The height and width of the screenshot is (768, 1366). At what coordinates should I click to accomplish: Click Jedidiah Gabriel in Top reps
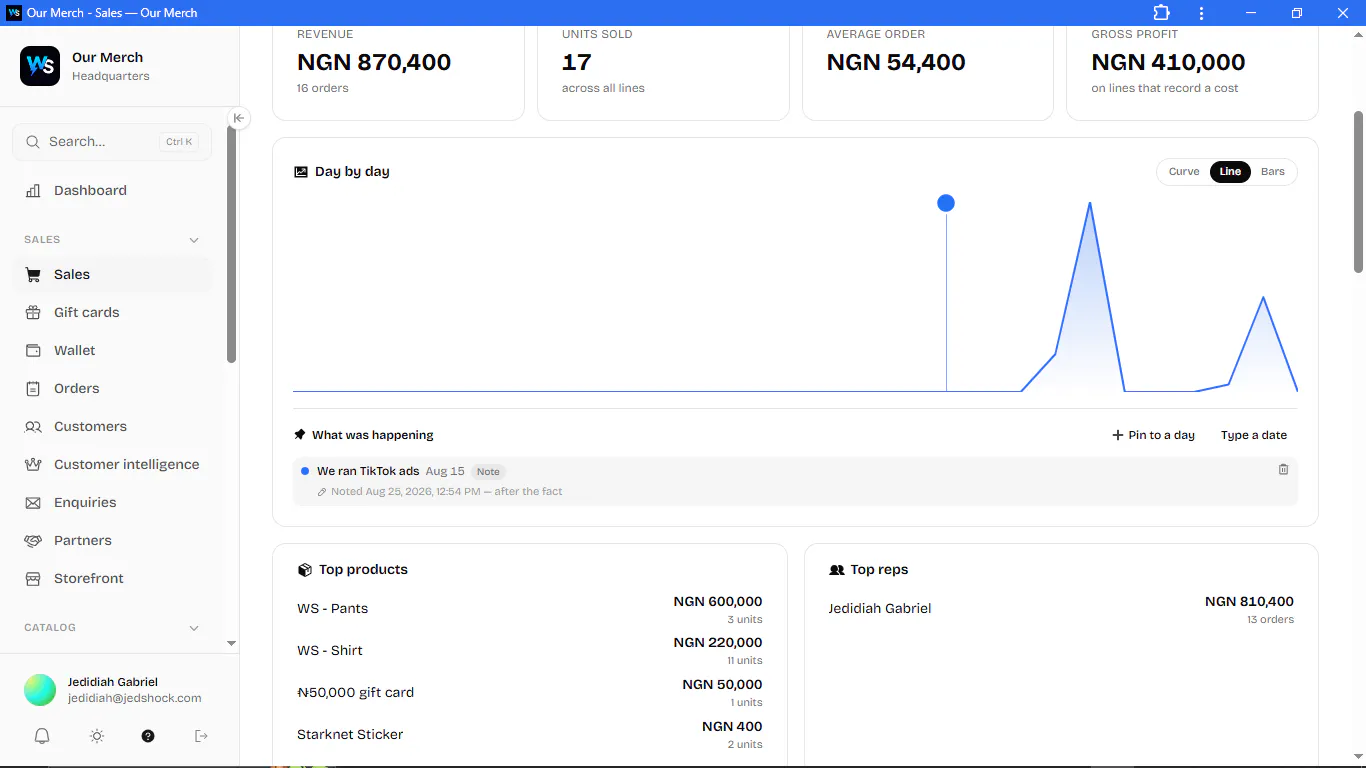tap(880, 609)
